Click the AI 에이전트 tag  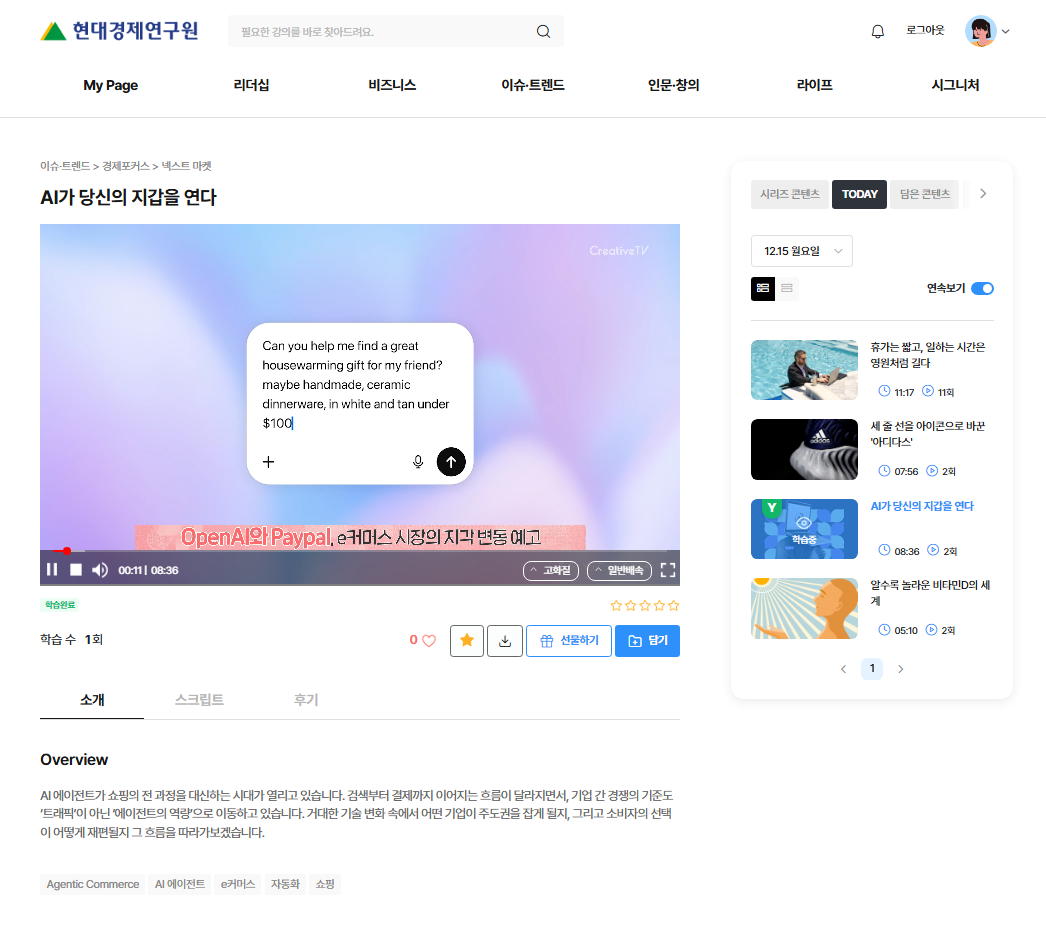pos(180,884)
